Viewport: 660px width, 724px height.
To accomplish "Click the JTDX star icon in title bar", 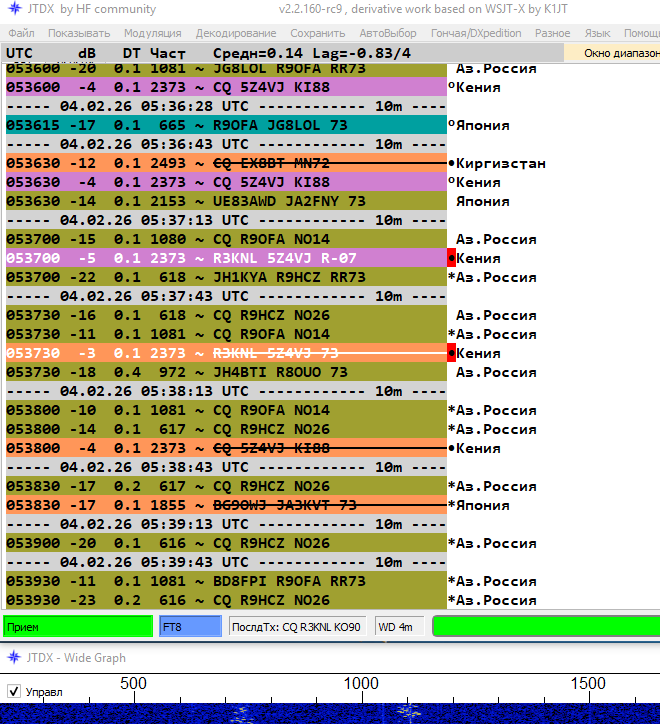I will coord(14,8).
